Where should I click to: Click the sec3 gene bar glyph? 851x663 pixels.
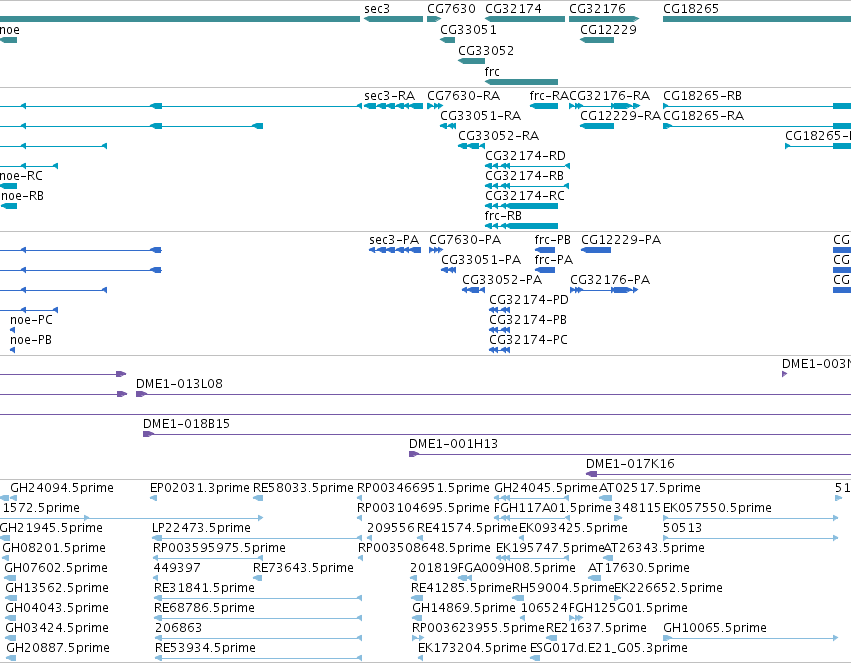click(x=393, y=19)
